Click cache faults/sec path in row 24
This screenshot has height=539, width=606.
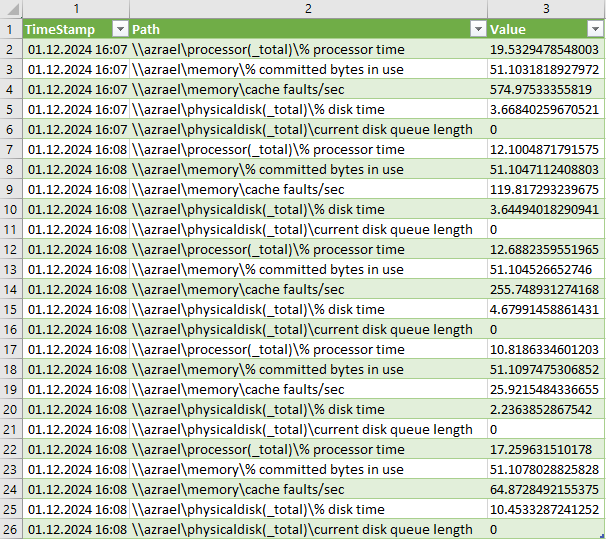(x=238, y=490)
